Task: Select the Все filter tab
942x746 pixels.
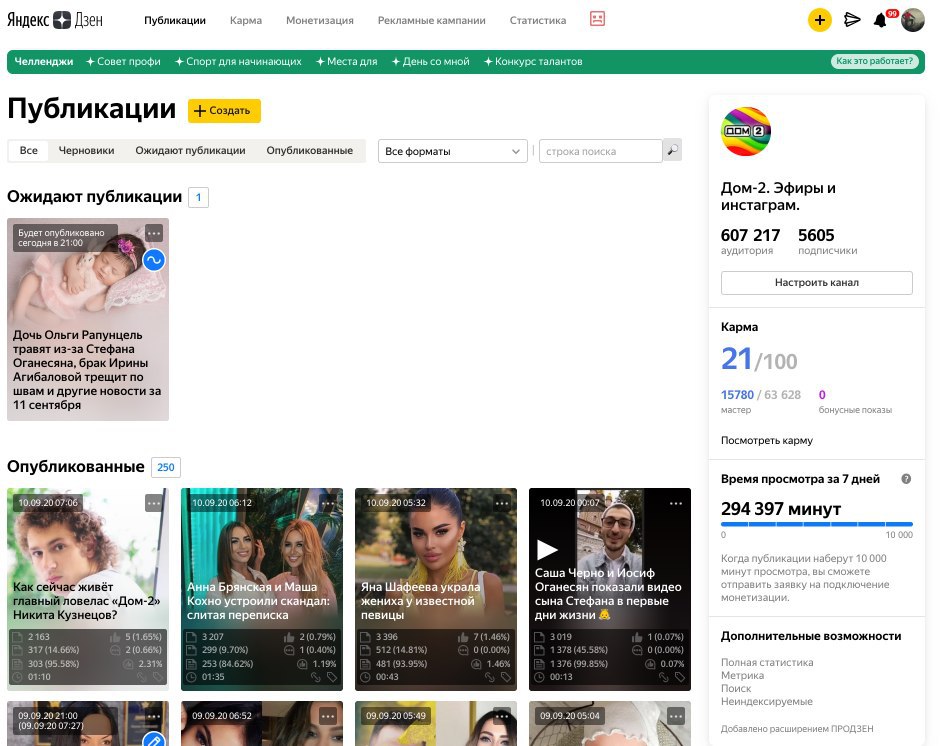Action: click(28, 150)
